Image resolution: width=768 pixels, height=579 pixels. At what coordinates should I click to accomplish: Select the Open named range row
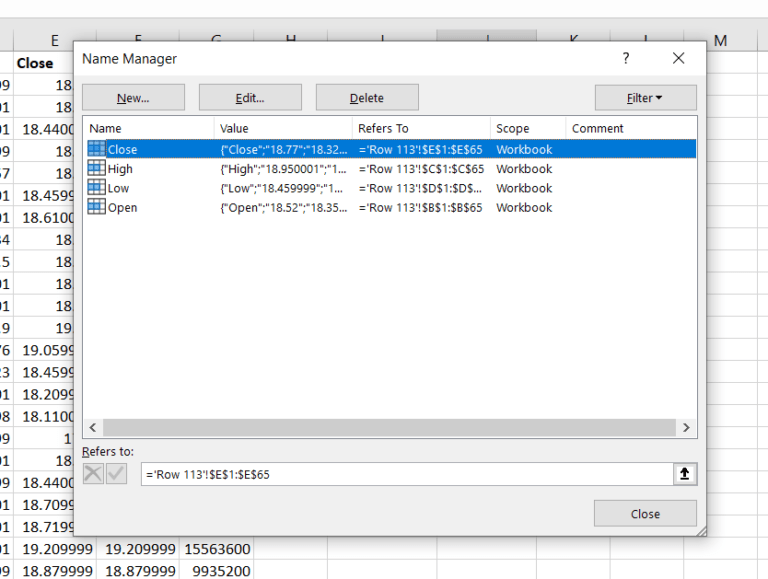390,208
